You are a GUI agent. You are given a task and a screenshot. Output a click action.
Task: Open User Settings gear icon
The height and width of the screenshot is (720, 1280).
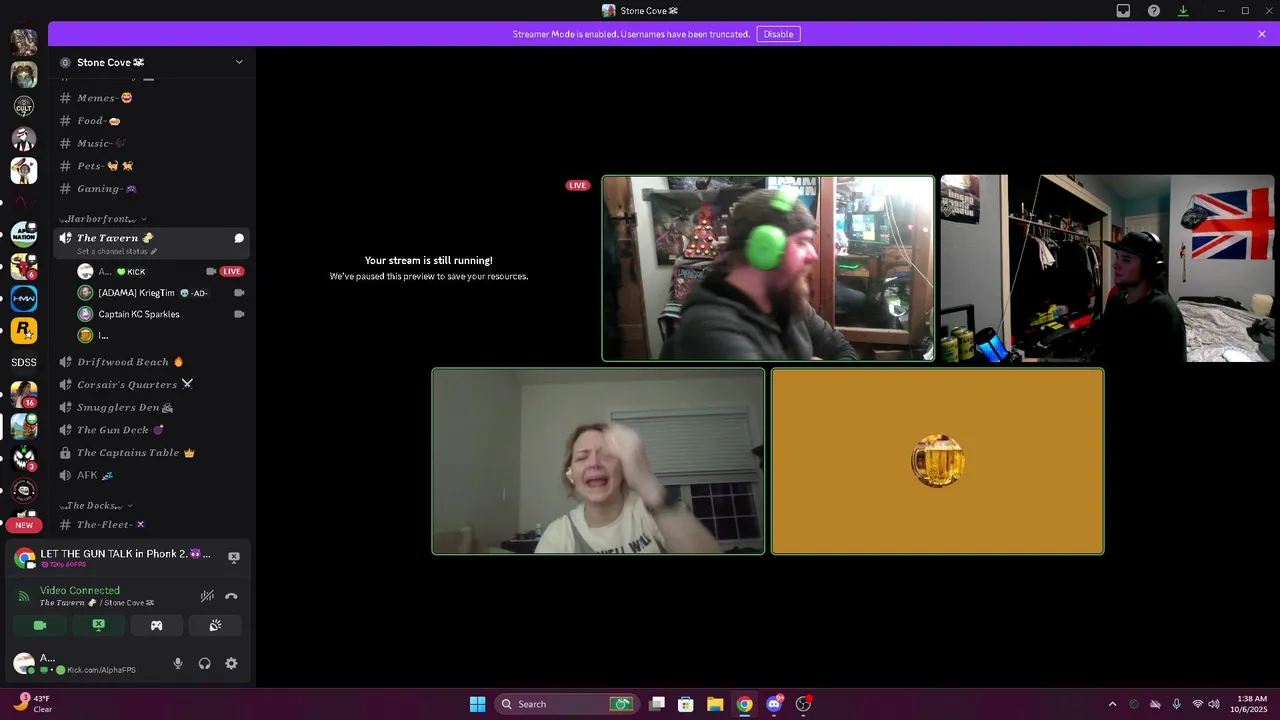231,663
